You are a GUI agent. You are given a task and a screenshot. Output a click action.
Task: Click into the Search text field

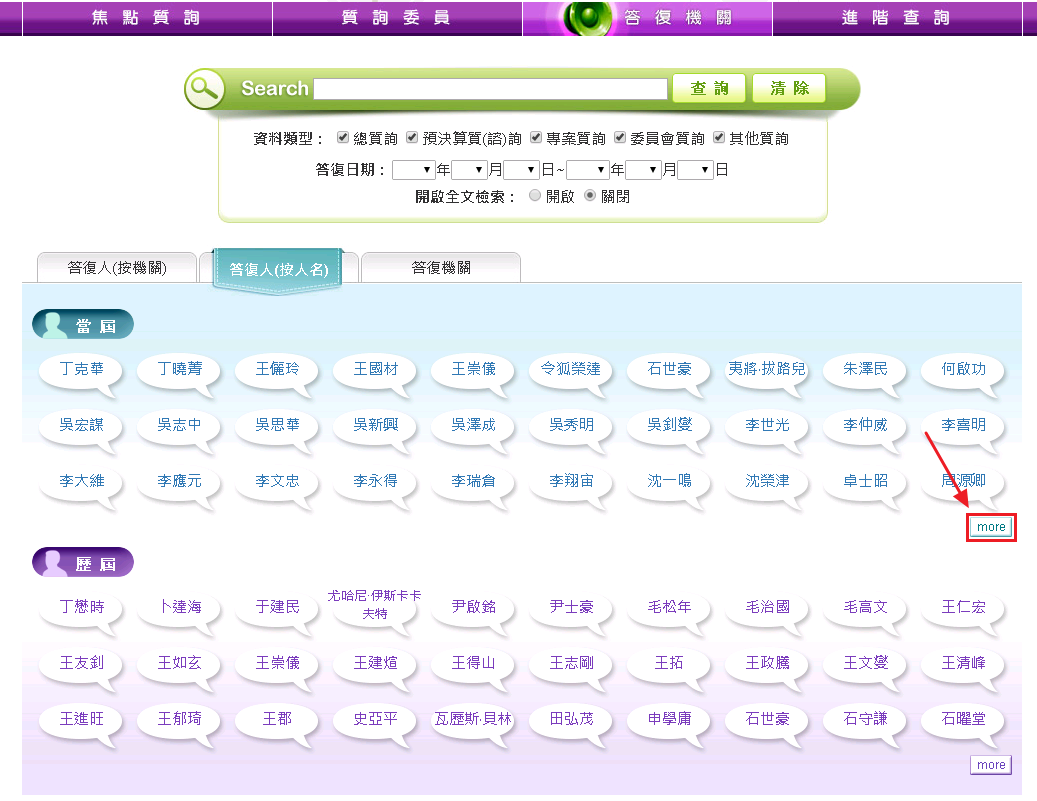(490, 89)
